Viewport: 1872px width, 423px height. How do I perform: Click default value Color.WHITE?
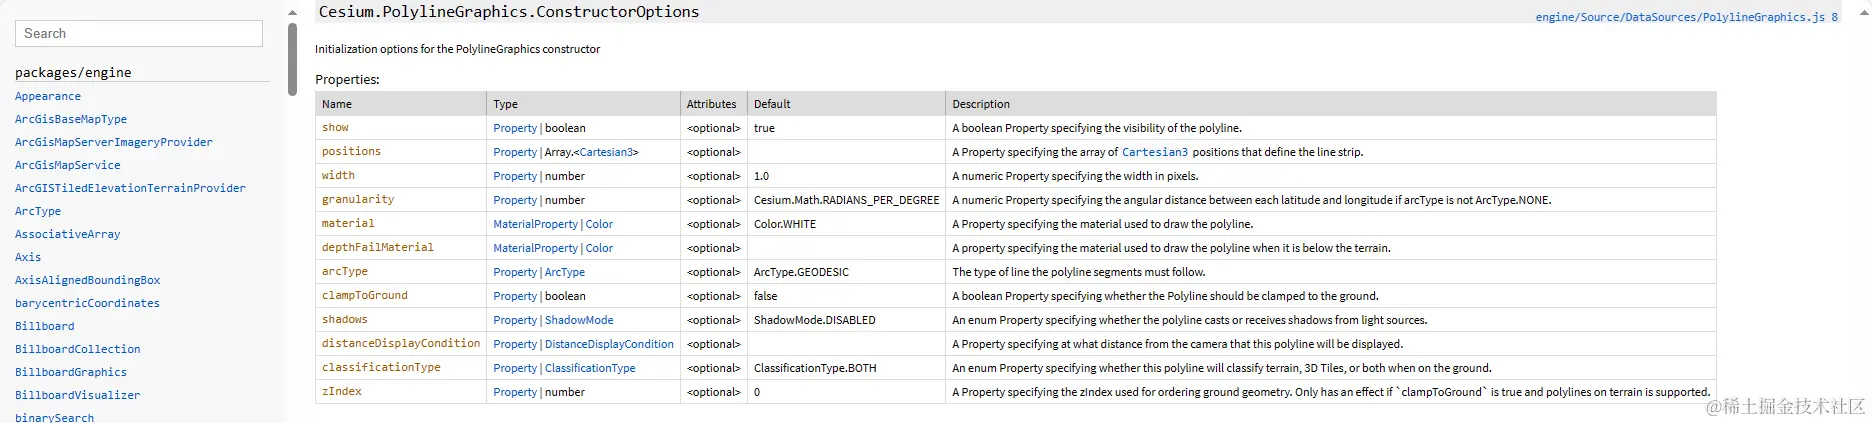[785, 224]
